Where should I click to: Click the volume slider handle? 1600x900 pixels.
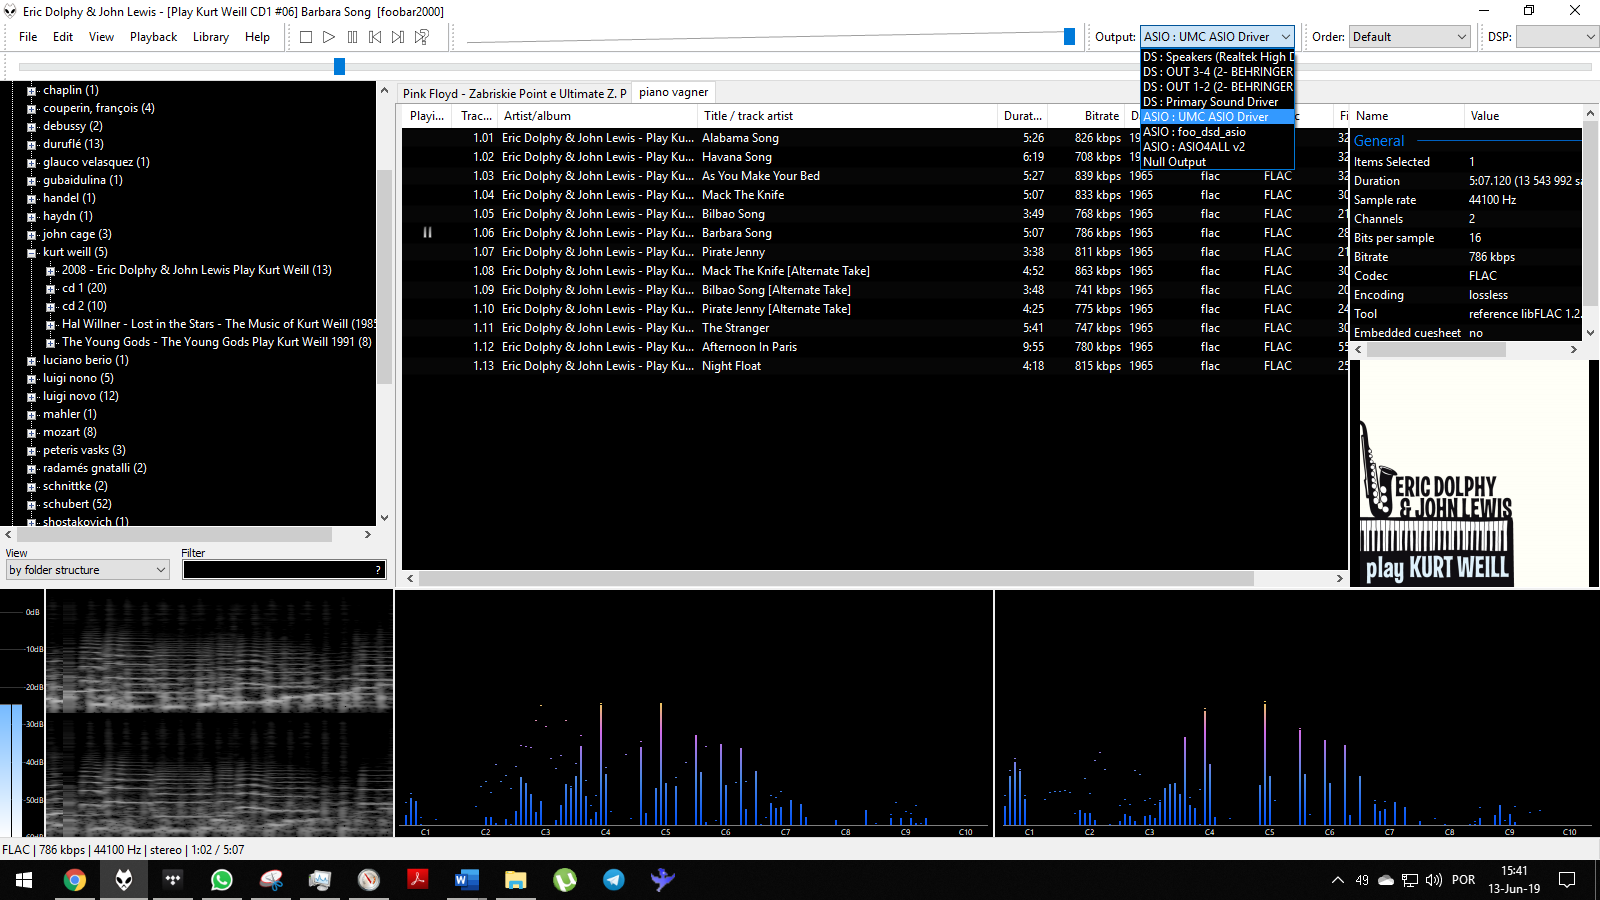(x=1069, y=37)
